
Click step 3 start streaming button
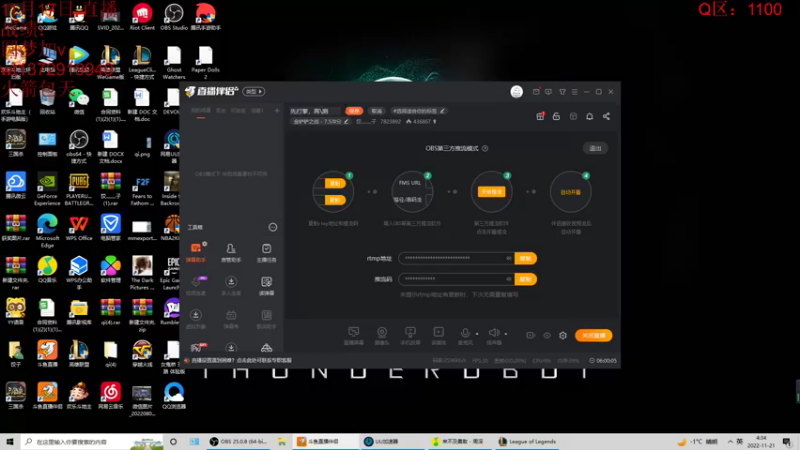pos(491,192)
